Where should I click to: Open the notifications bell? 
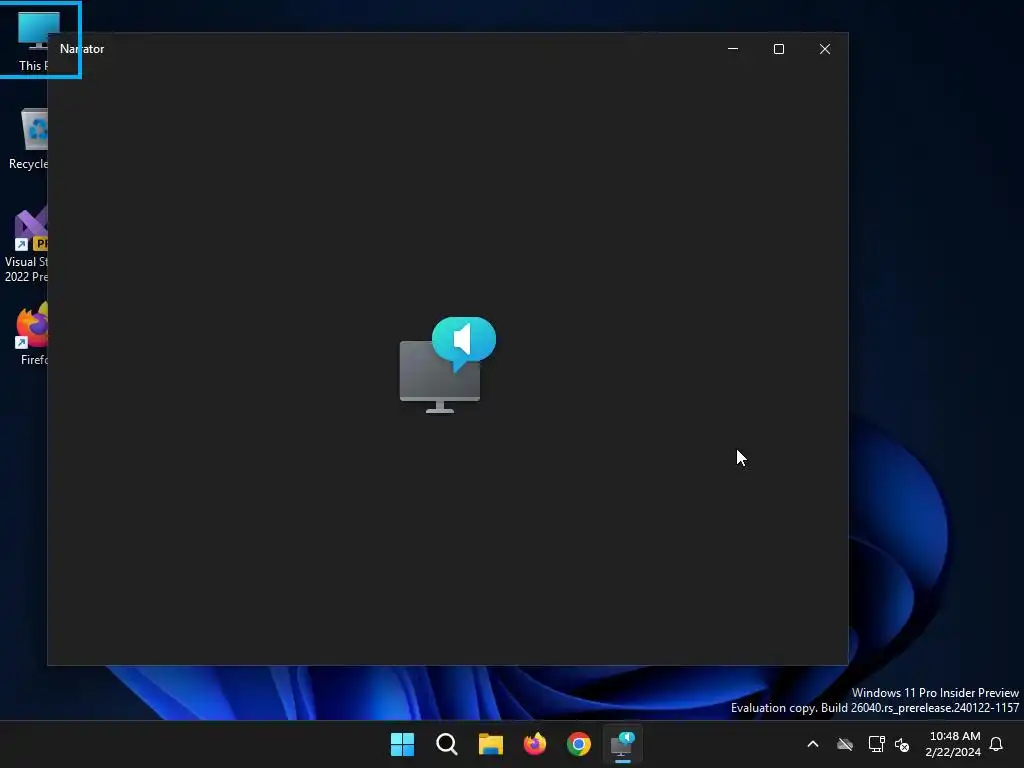click(996, 744)
